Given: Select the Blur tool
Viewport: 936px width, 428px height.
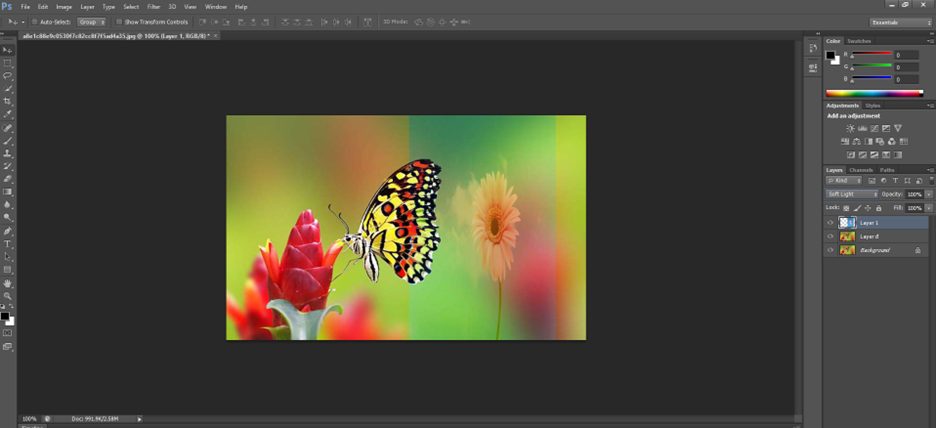Looking at the screenshot, I should point(8,204).
